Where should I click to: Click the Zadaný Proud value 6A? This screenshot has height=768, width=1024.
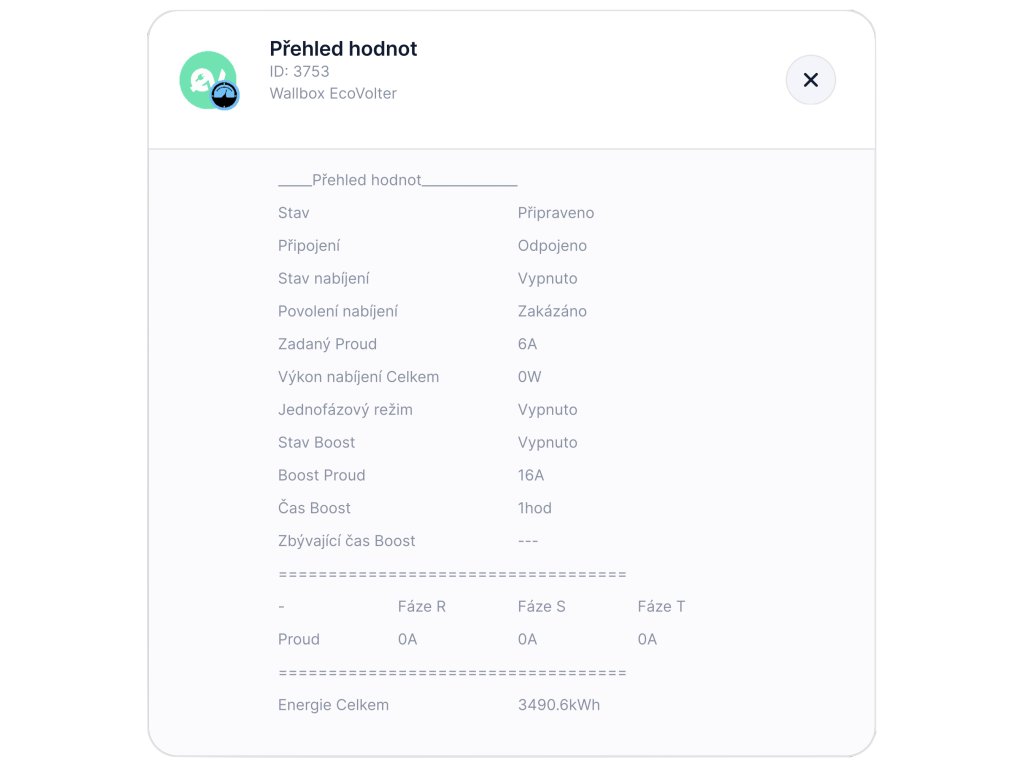coord(527,345)
